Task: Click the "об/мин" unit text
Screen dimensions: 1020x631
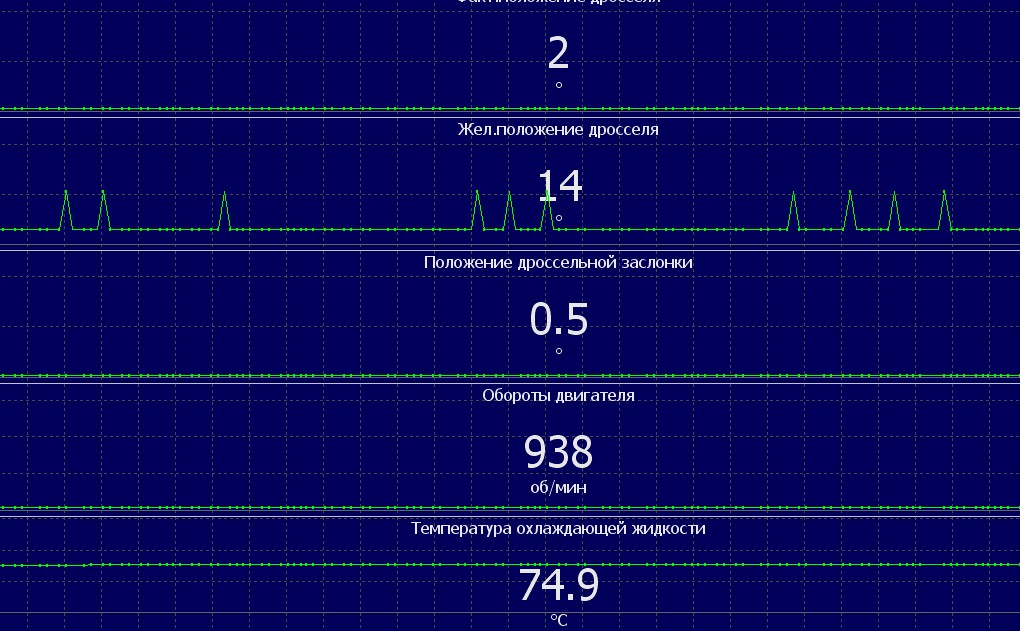Action: (x=558, y=487)
